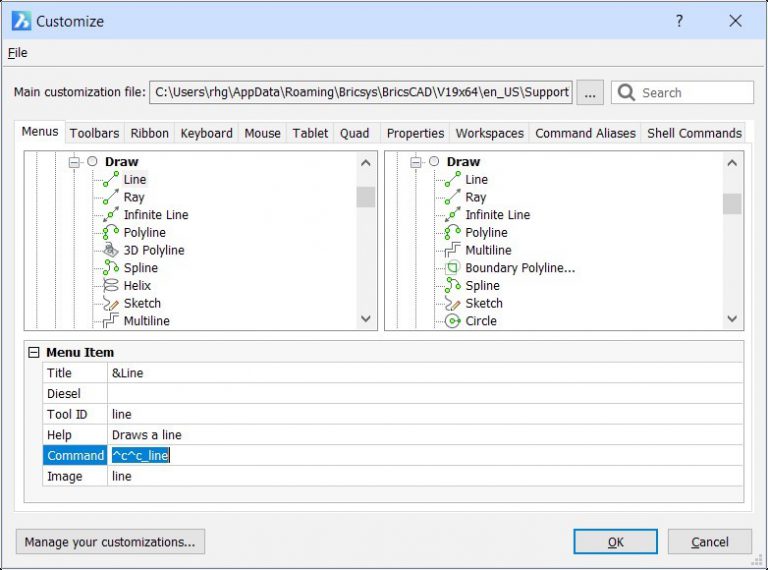Click the help question mark button
The image size is (768, 570).
coord(679,21)
